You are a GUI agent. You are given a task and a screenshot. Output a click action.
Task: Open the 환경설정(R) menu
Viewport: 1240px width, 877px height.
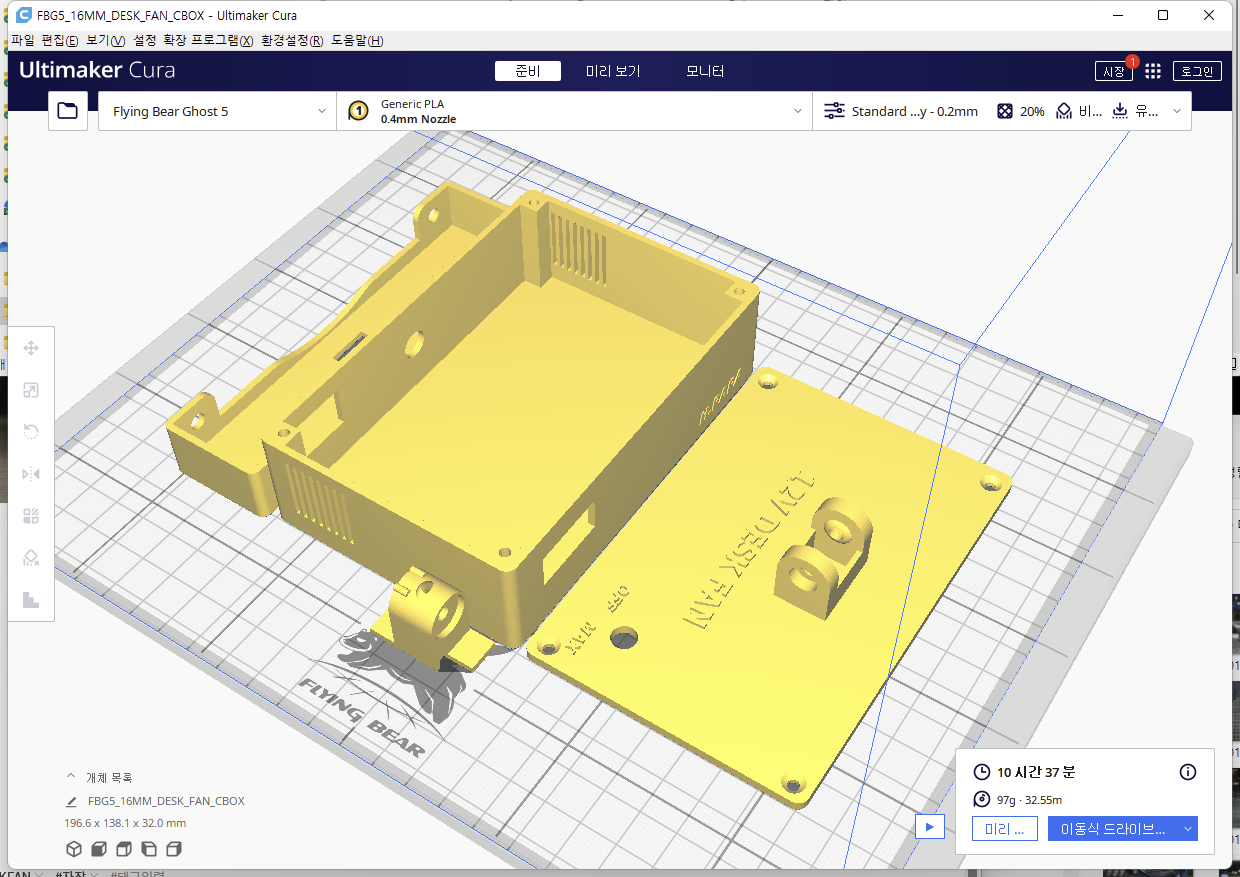292,41
